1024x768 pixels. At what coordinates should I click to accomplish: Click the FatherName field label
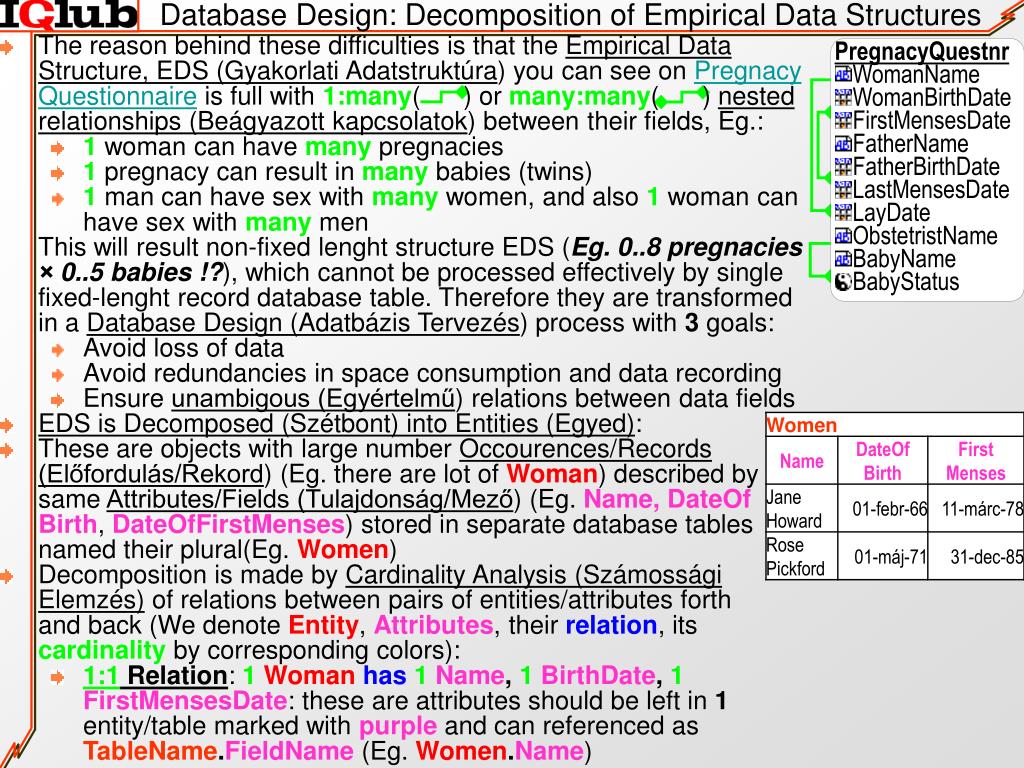[x=911, y=143]
